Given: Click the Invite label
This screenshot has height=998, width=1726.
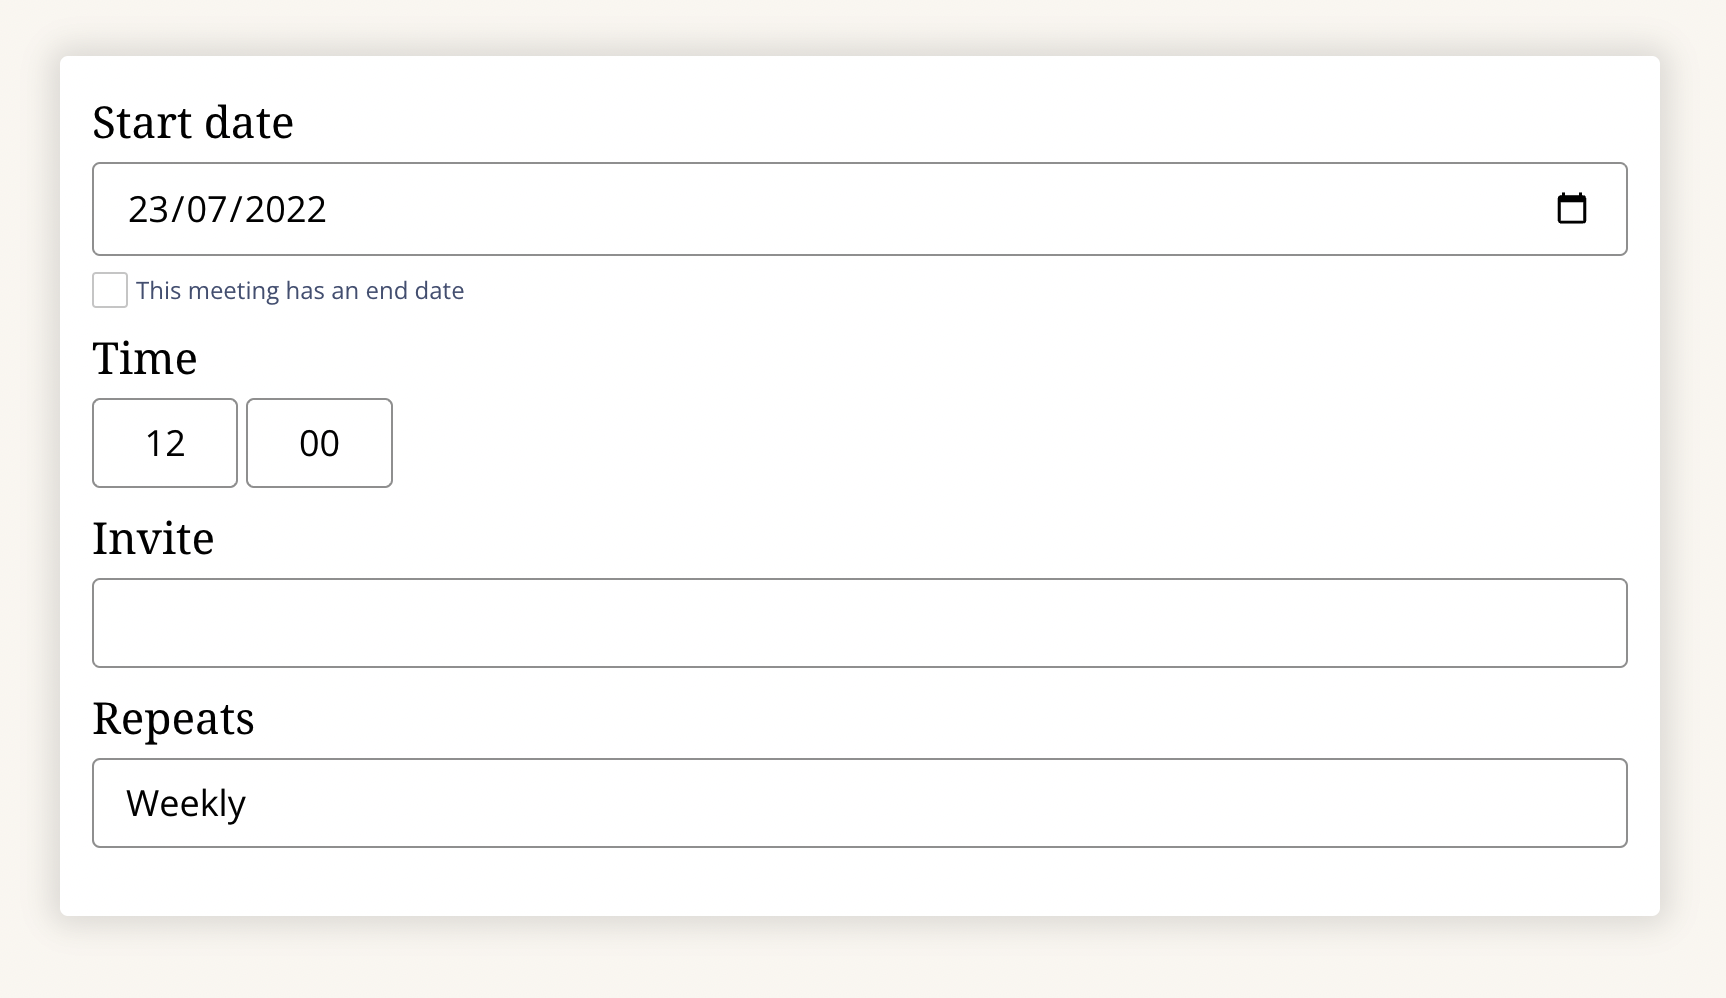Looking at the screenshot, I should point(153,538).
